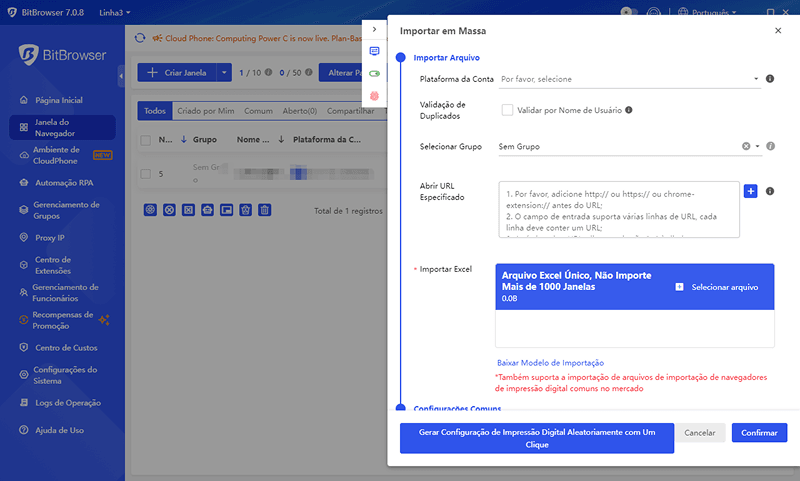Check the row 5 checkbox in table
The image size is (800, 481).
click(x=146, y=174)
